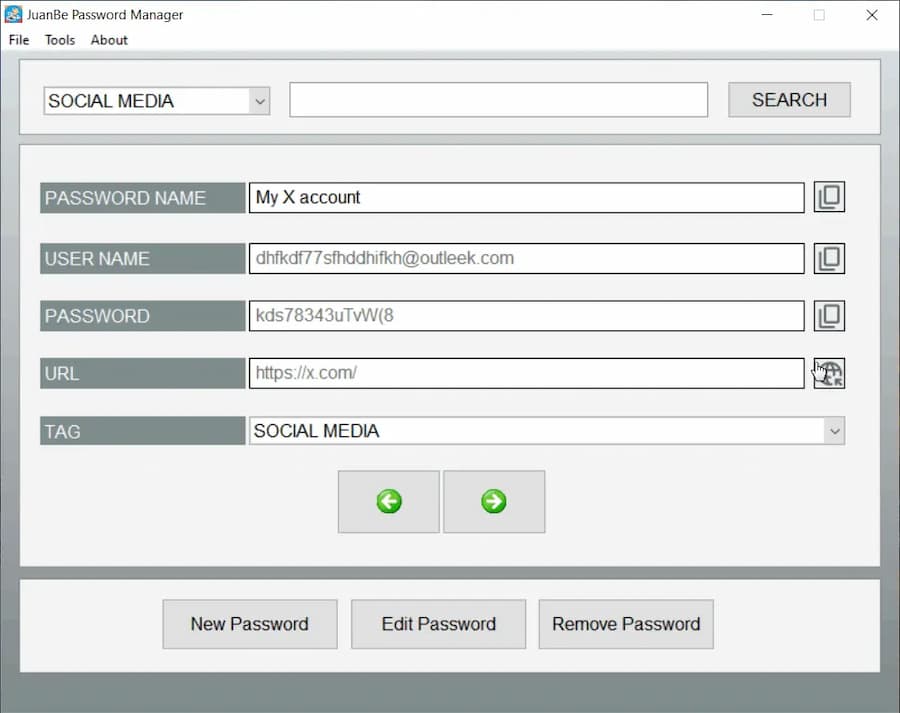900x713 pixels.
Task: Click the JuanBe Password Manager app icon
Action: pyautogui.click(x=13, y=14)
